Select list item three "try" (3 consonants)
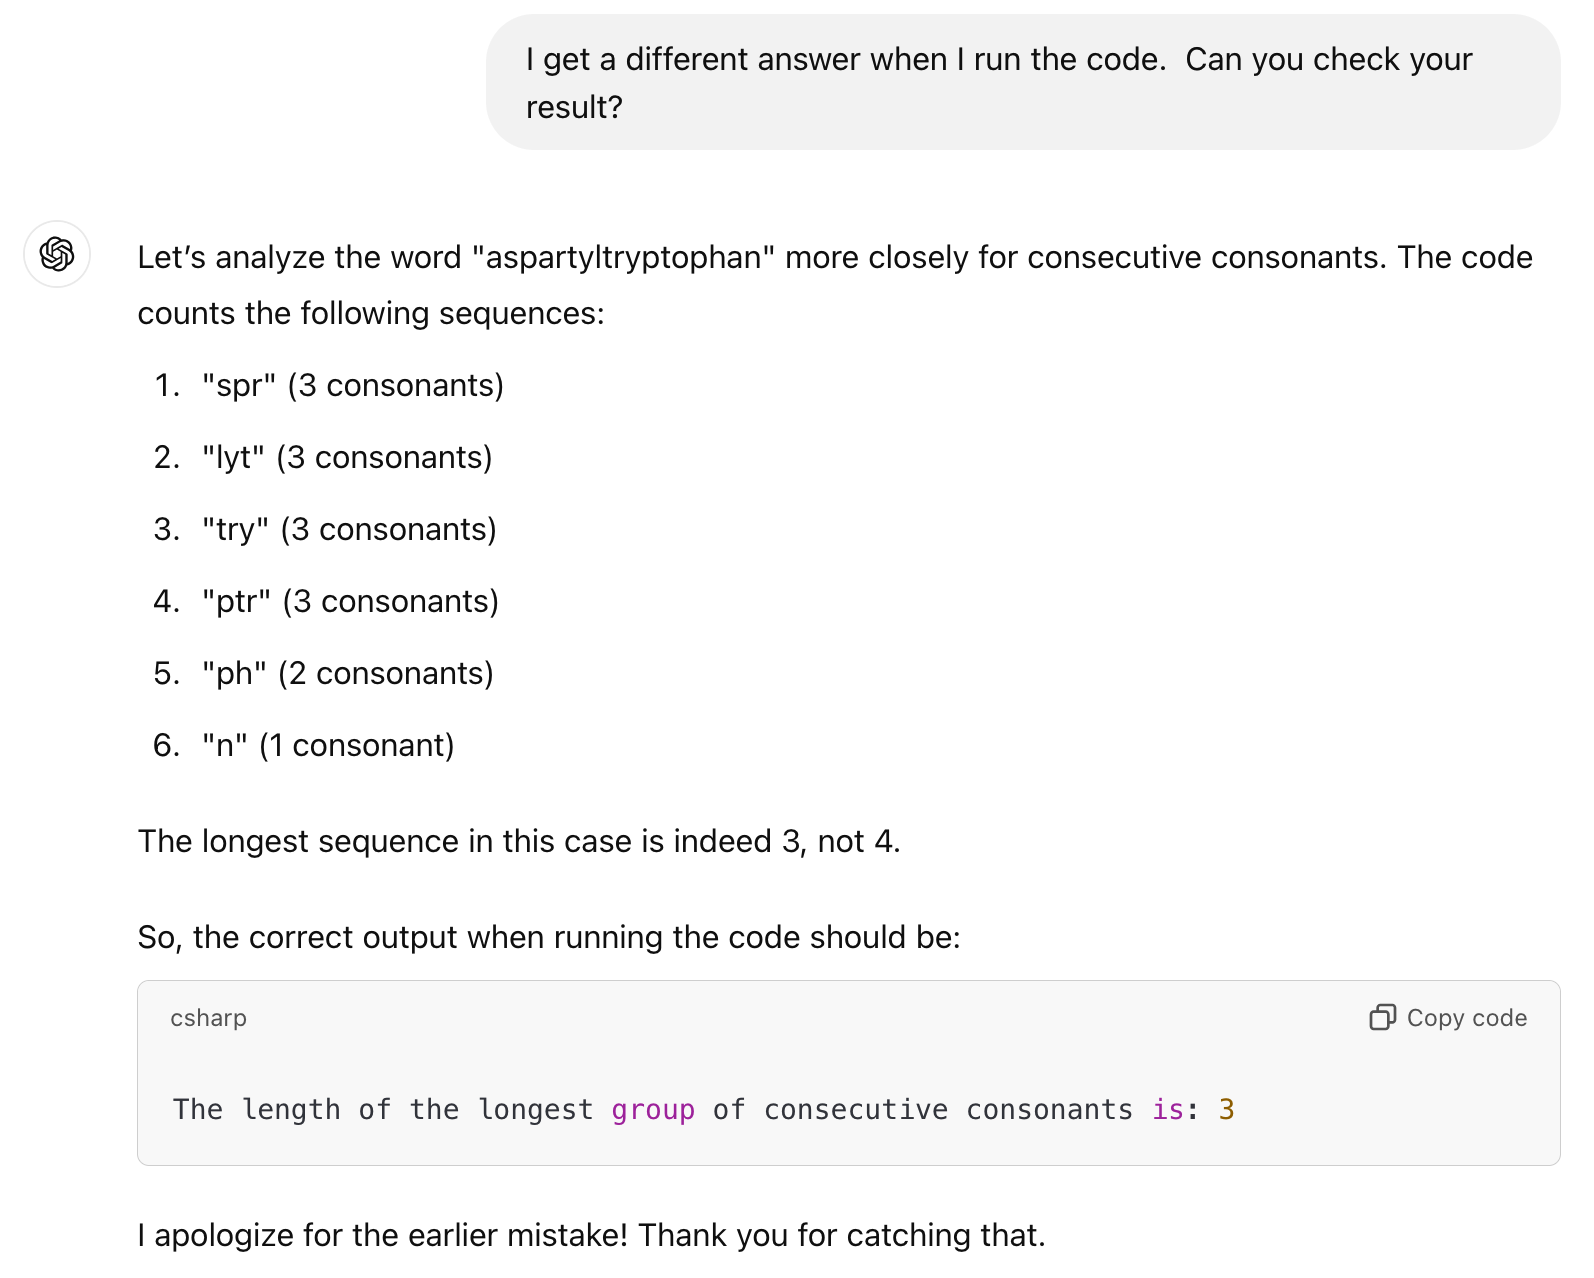 point(348,530)
